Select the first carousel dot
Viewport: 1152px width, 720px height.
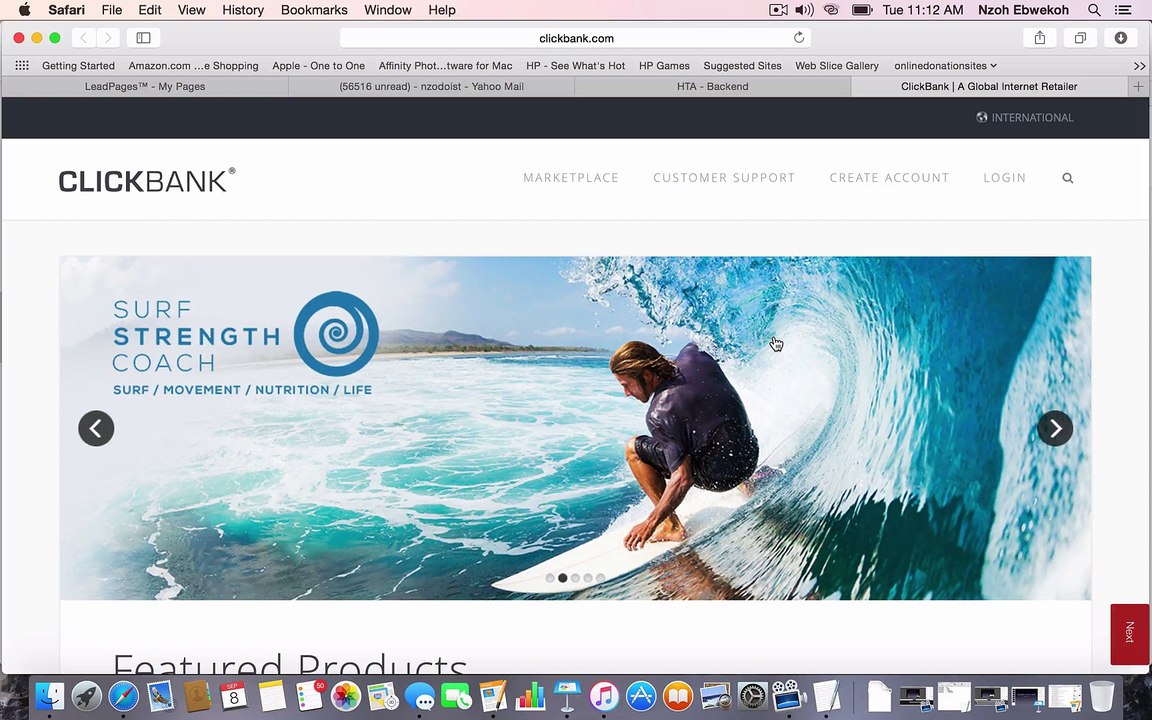pyautogui.click(x=550, y=578)
